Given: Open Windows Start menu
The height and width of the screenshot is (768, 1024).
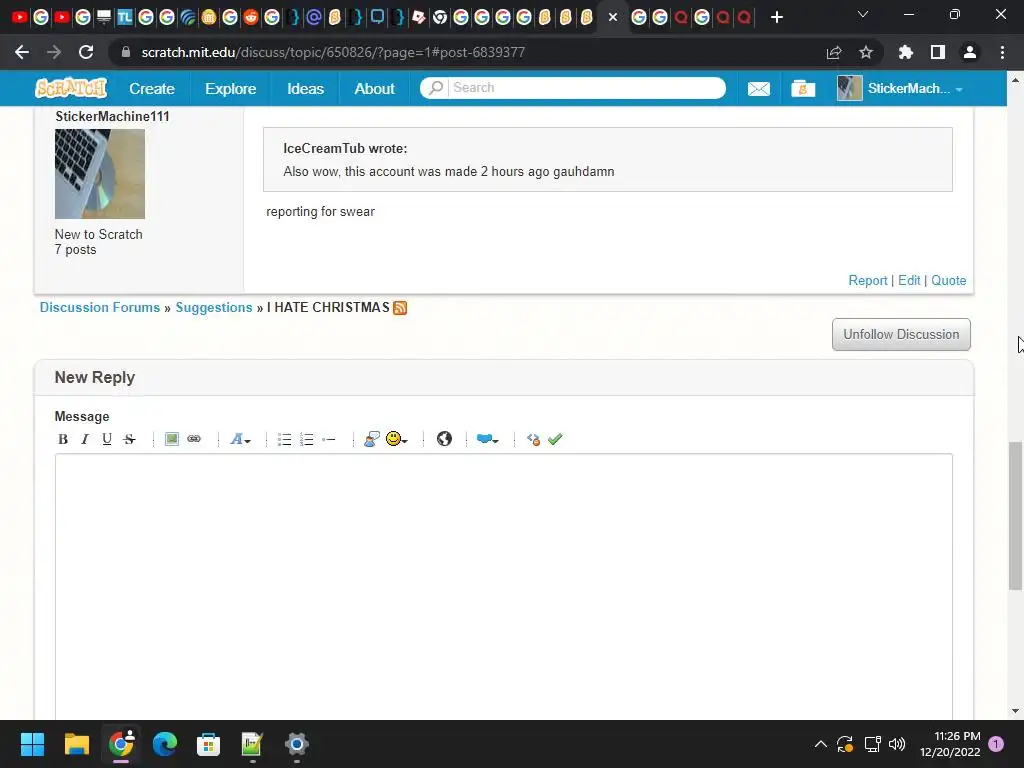Looking at the screenshot, I should (33, 744).
